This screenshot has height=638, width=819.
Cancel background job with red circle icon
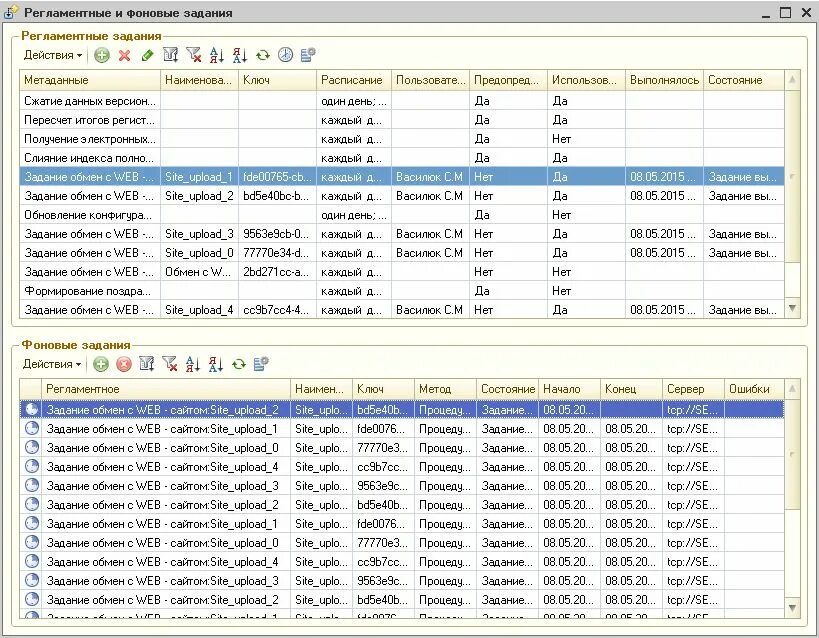pyautogui.click(x=124, y=364)
